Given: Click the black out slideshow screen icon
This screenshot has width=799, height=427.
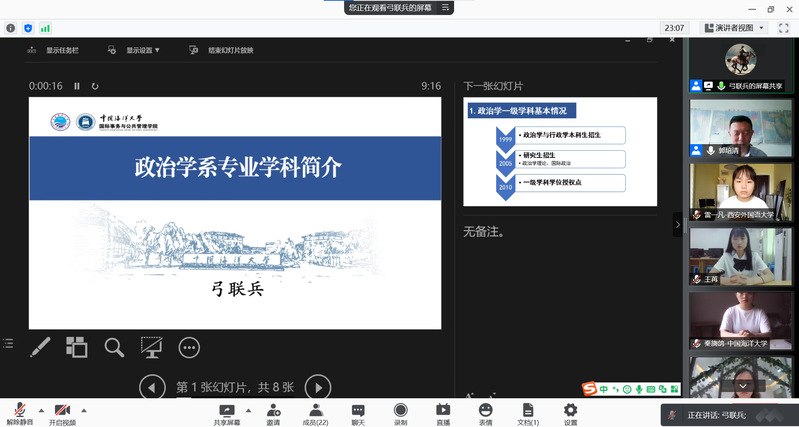Looking at the screenshot, I should pyautogui.click(x=152, y=347).
